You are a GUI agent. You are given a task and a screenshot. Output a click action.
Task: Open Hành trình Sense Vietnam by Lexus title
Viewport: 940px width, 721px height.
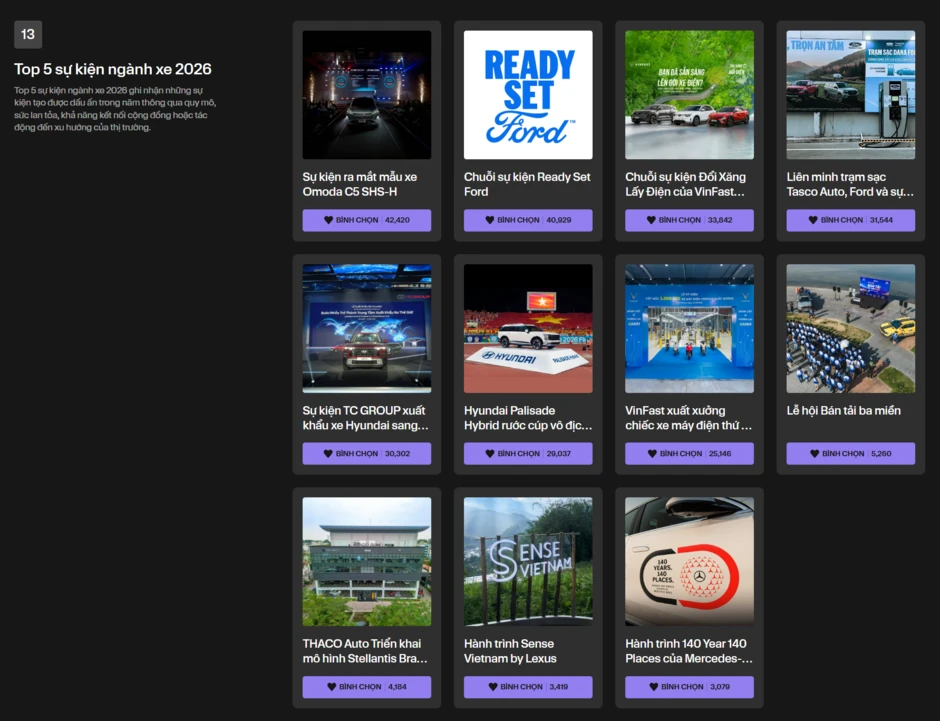click(510, 651)
